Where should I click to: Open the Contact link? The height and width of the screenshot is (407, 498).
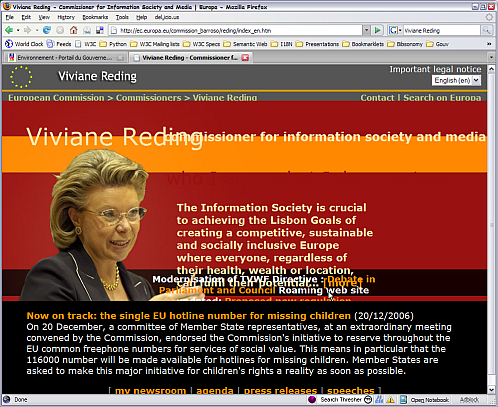pos(377,98)
